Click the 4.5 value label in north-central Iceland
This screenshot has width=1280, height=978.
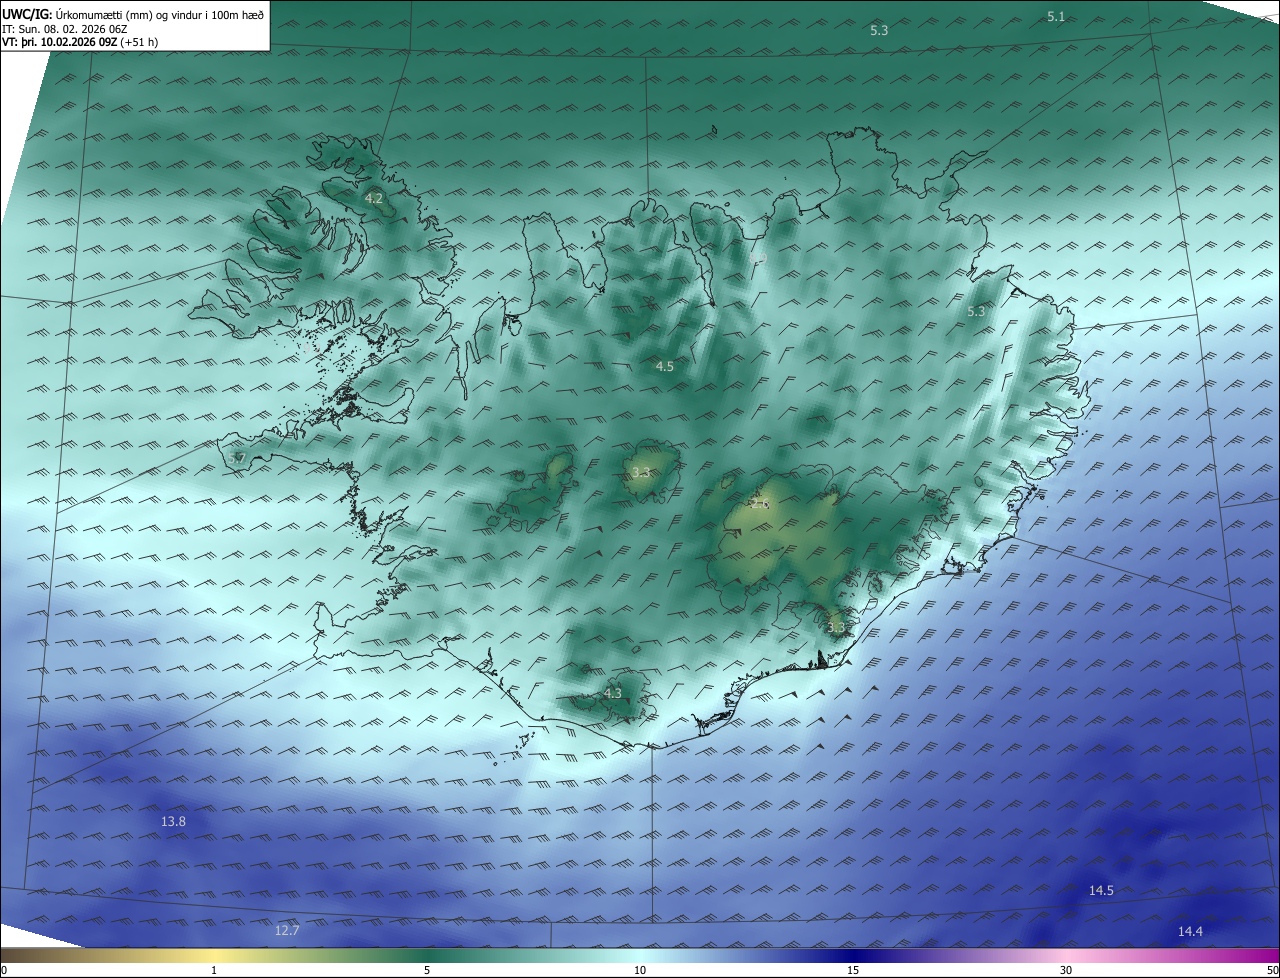point(664,367)
